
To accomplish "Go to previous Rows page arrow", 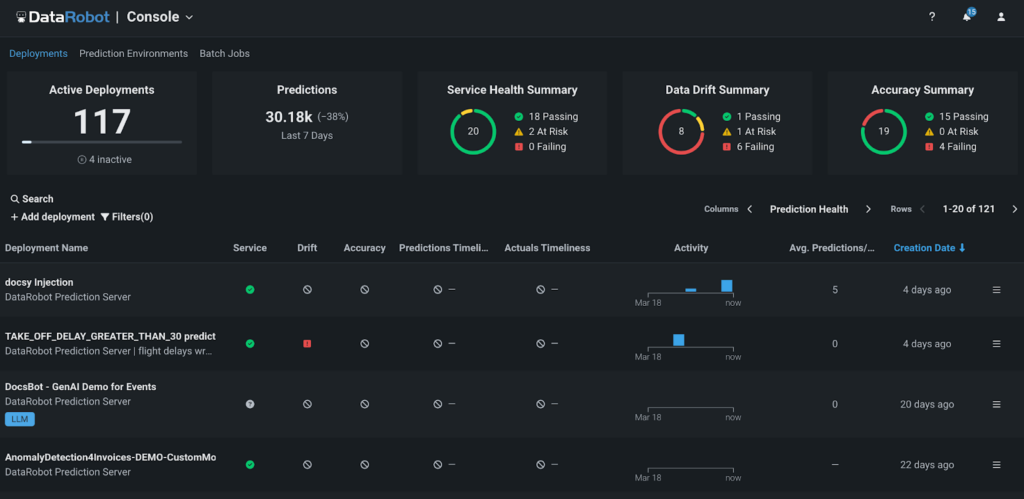I will [923, 209].
